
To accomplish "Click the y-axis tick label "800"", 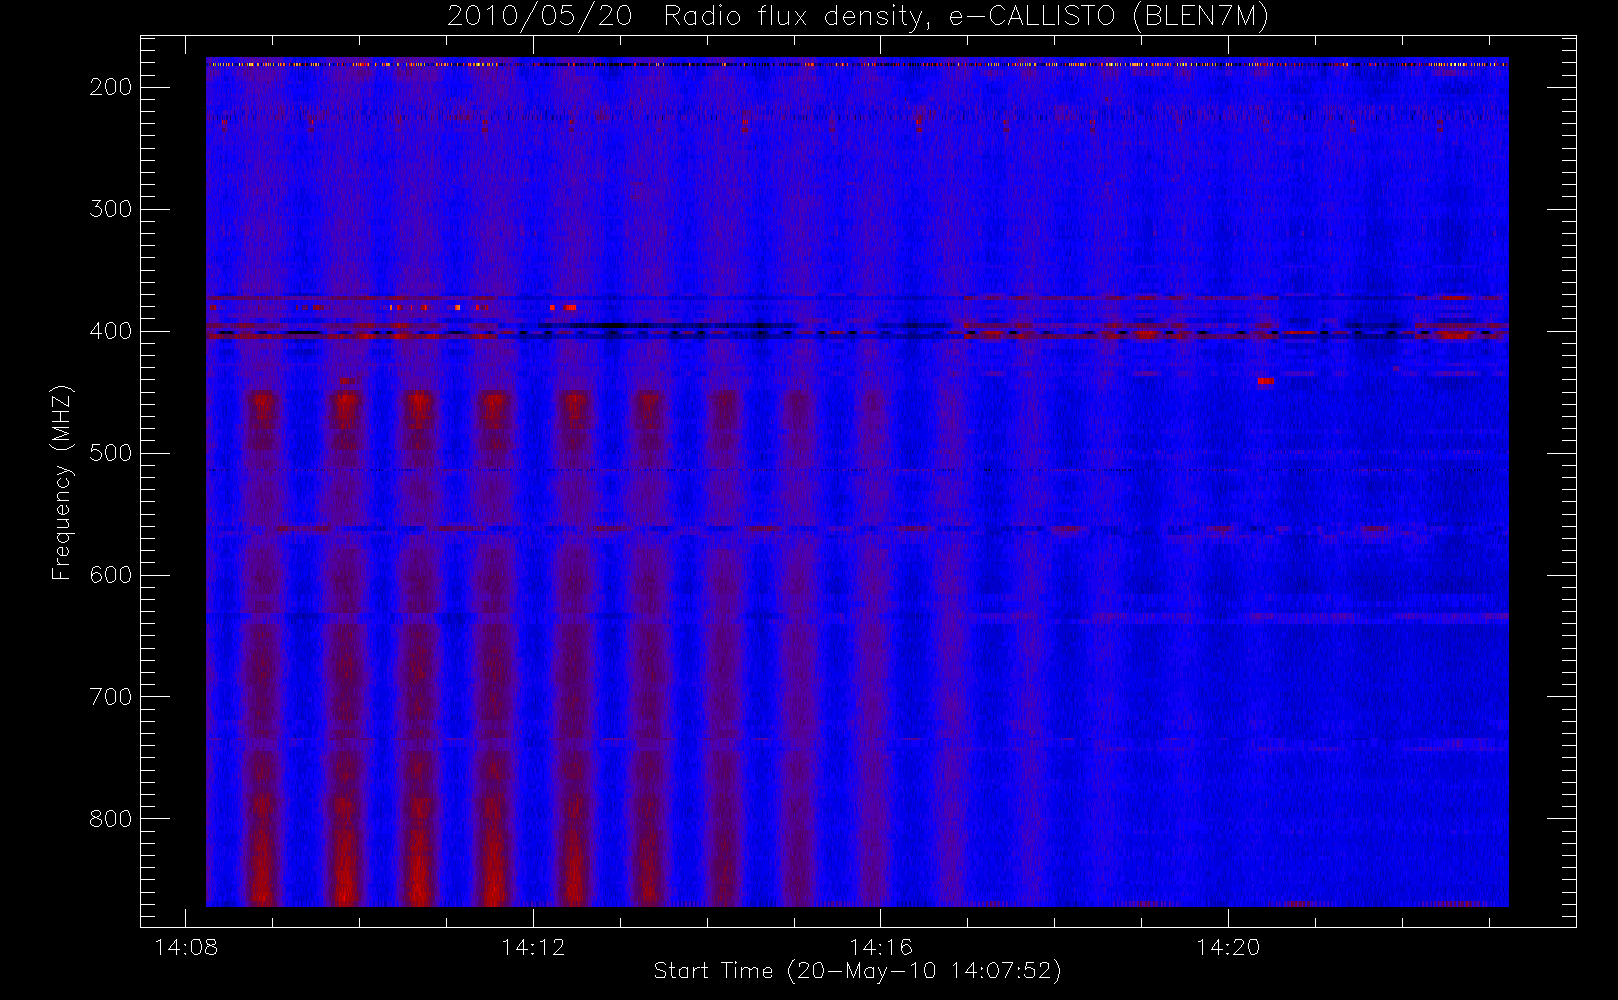I will coord(111,819).
